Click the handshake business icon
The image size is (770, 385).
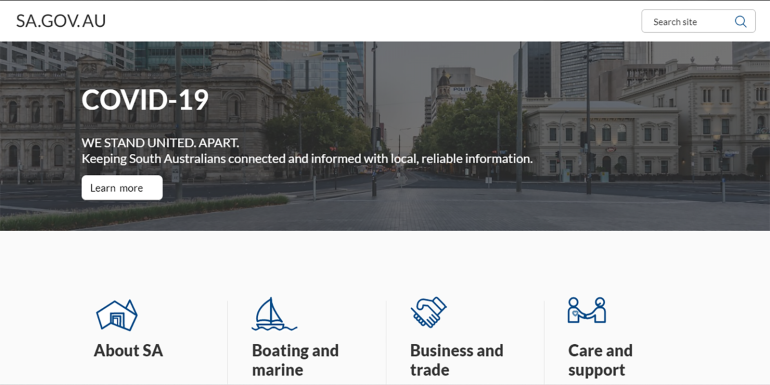click(x=428, y=312)
